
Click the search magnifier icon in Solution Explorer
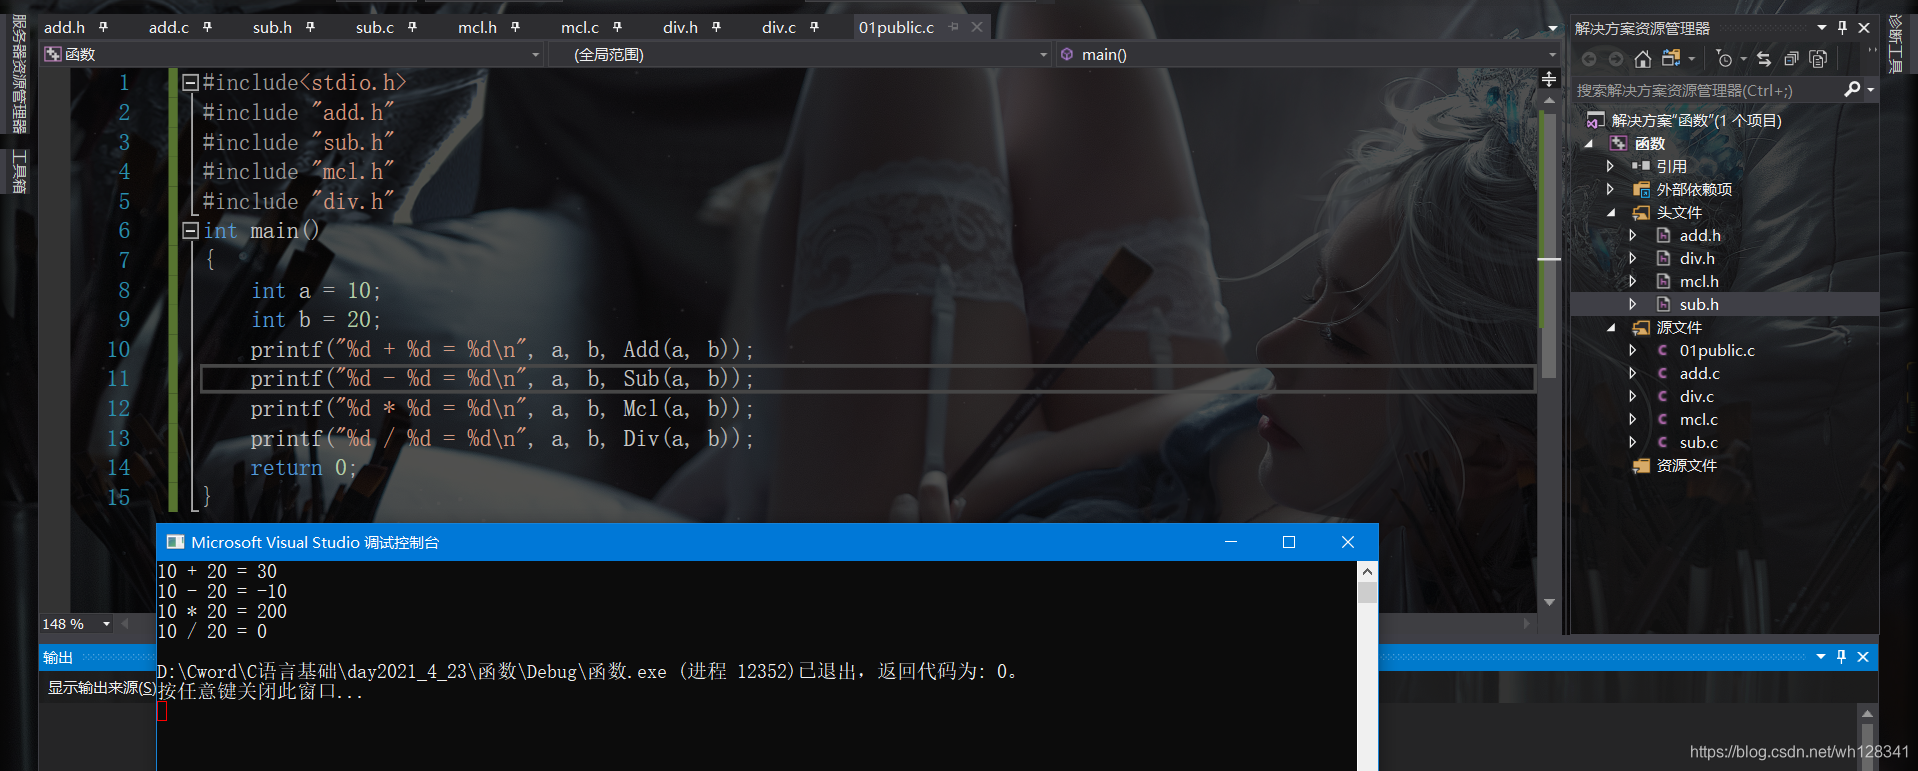tap(1852, 90)
